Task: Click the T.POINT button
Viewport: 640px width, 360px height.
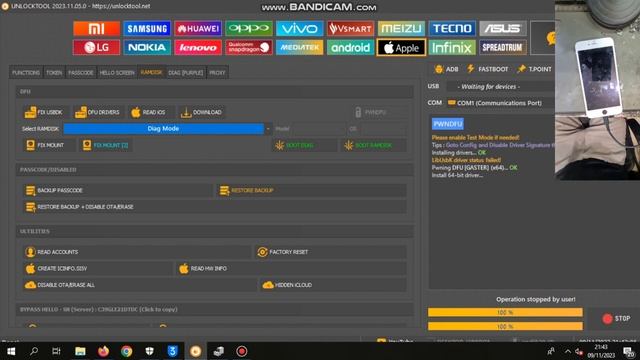Action: (x=534, y=69)
